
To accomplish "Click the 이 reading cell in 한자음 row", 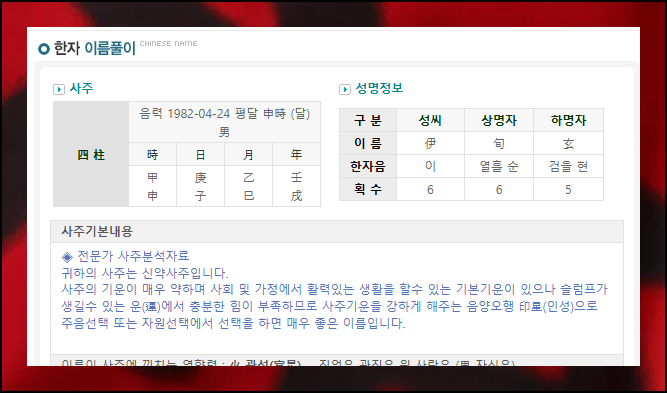I will [430, 166].
